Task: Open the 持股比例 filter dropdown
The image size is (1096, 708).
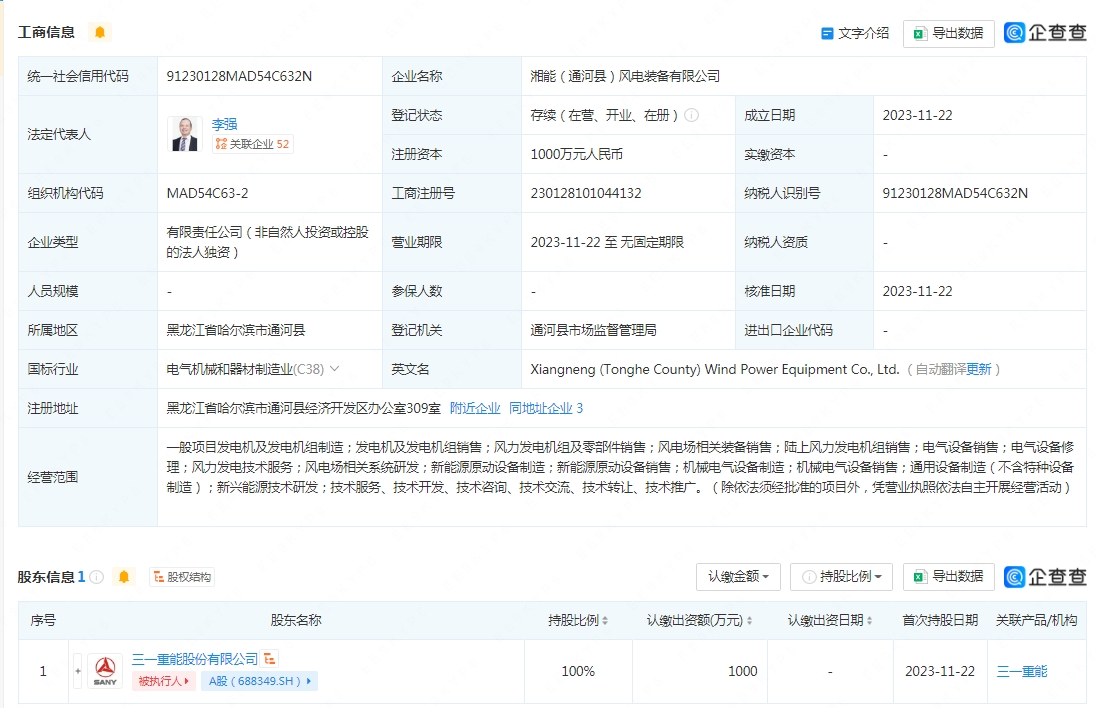Action: tap(842, 577)
